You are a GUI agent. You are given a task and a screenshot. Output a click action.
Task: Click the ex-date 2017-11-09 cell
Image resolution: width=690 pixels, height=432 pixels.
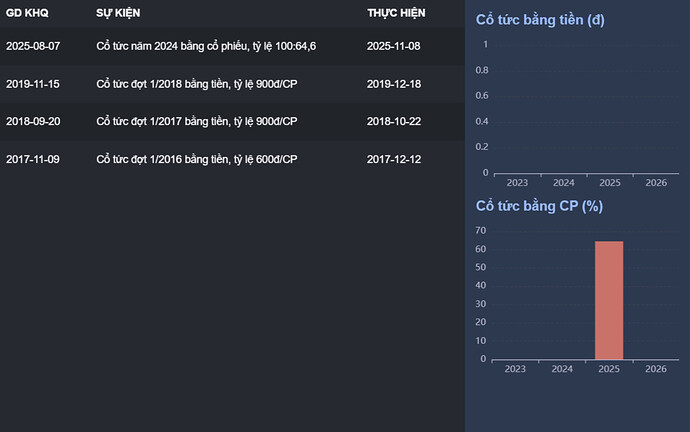point(33,159)
